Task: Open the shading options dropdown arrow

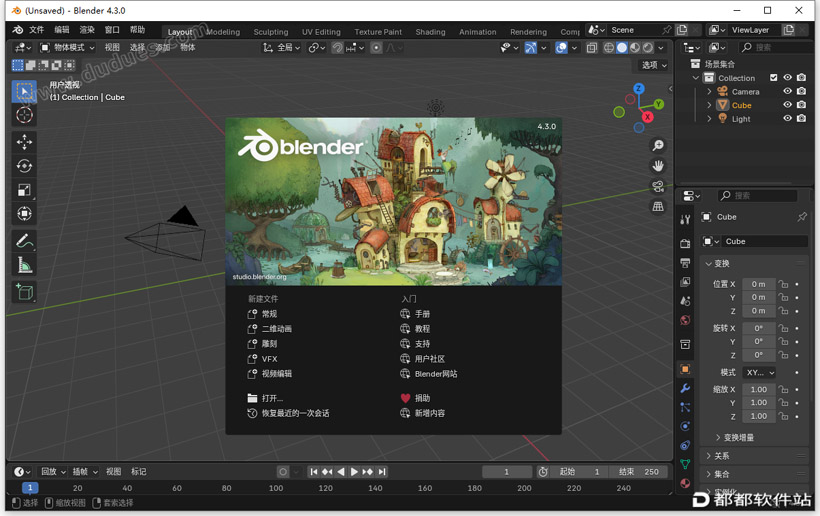Action: pyautogui.click(x=661, y=48)
